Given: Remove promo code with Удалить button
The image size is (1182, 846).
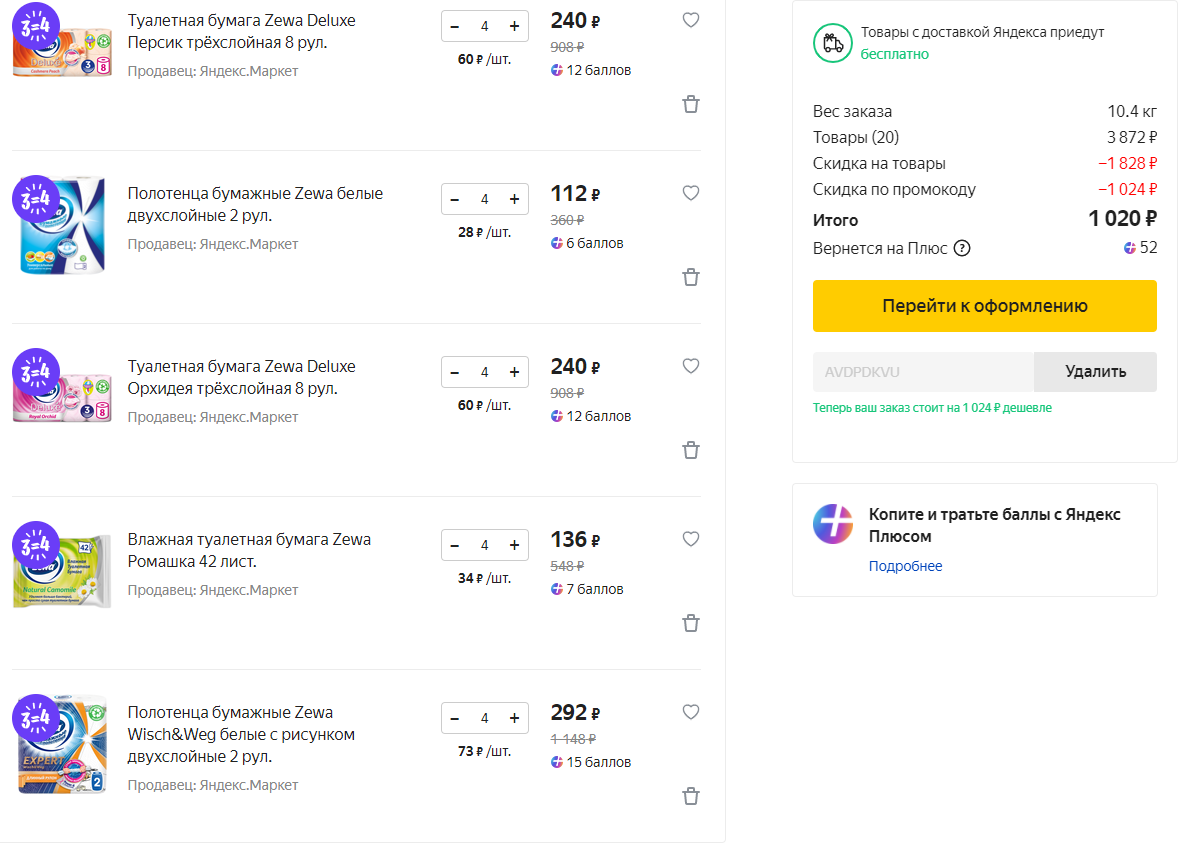Looking at the screenshot, I should (1095, 372).
